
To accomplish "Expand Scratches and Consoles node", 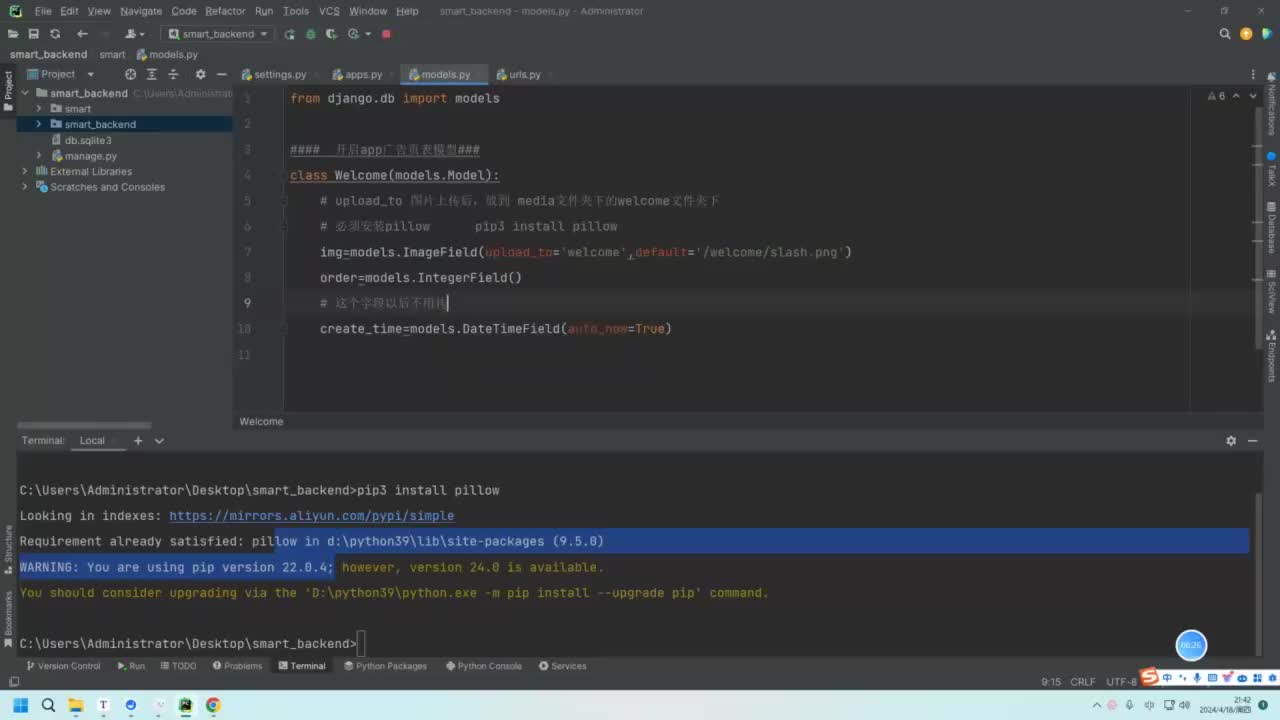I will click(25, 187).
